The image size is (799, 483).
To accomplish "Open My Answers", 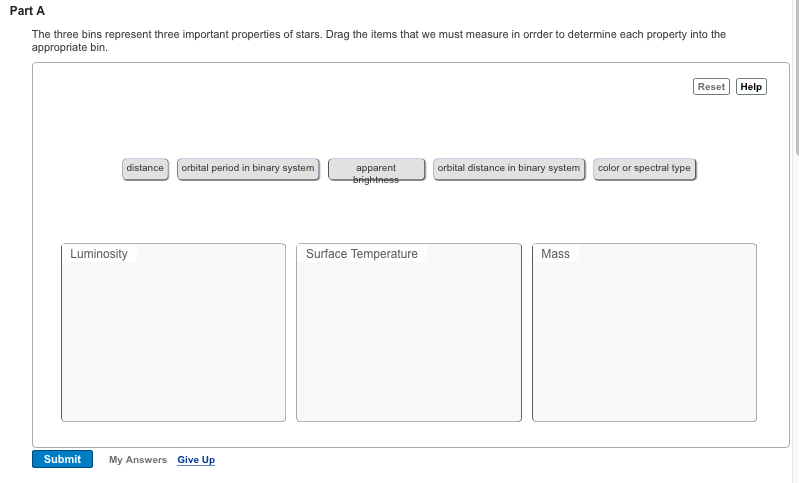I will click(x=137, y=460).
